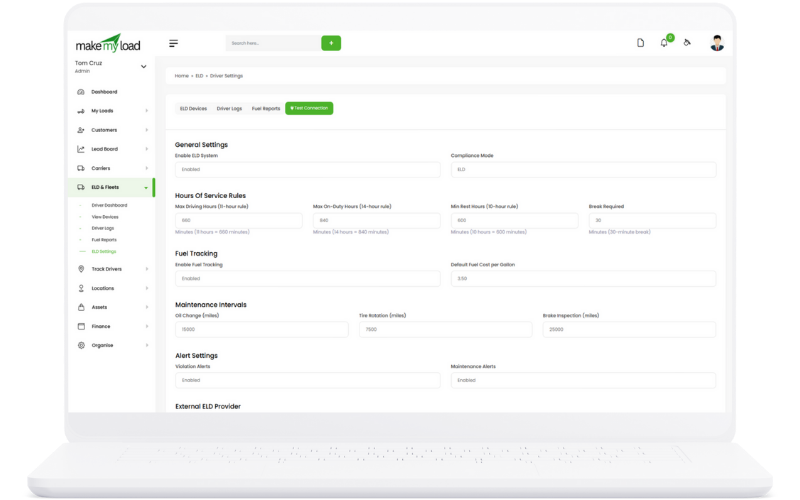
Task: Open Enable ELD System field
Action: [x=308, y=169]
